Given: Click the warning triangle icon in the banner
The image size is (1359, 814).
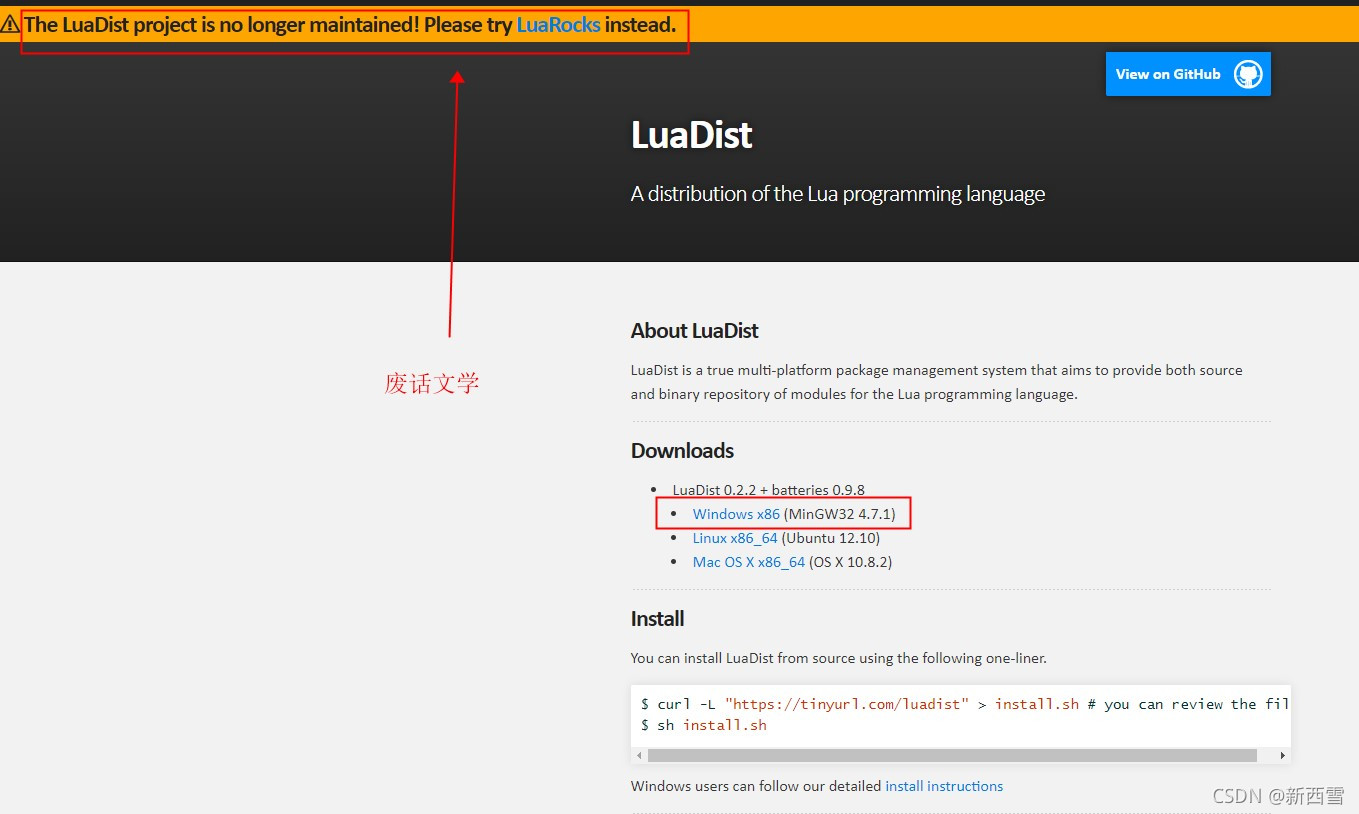Looking at the screenshot, I should click(10, 25).
